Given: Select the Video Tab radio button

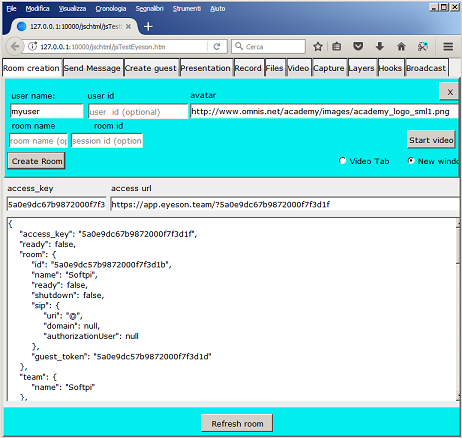Looking at the screenshot, I should point(342,161).
